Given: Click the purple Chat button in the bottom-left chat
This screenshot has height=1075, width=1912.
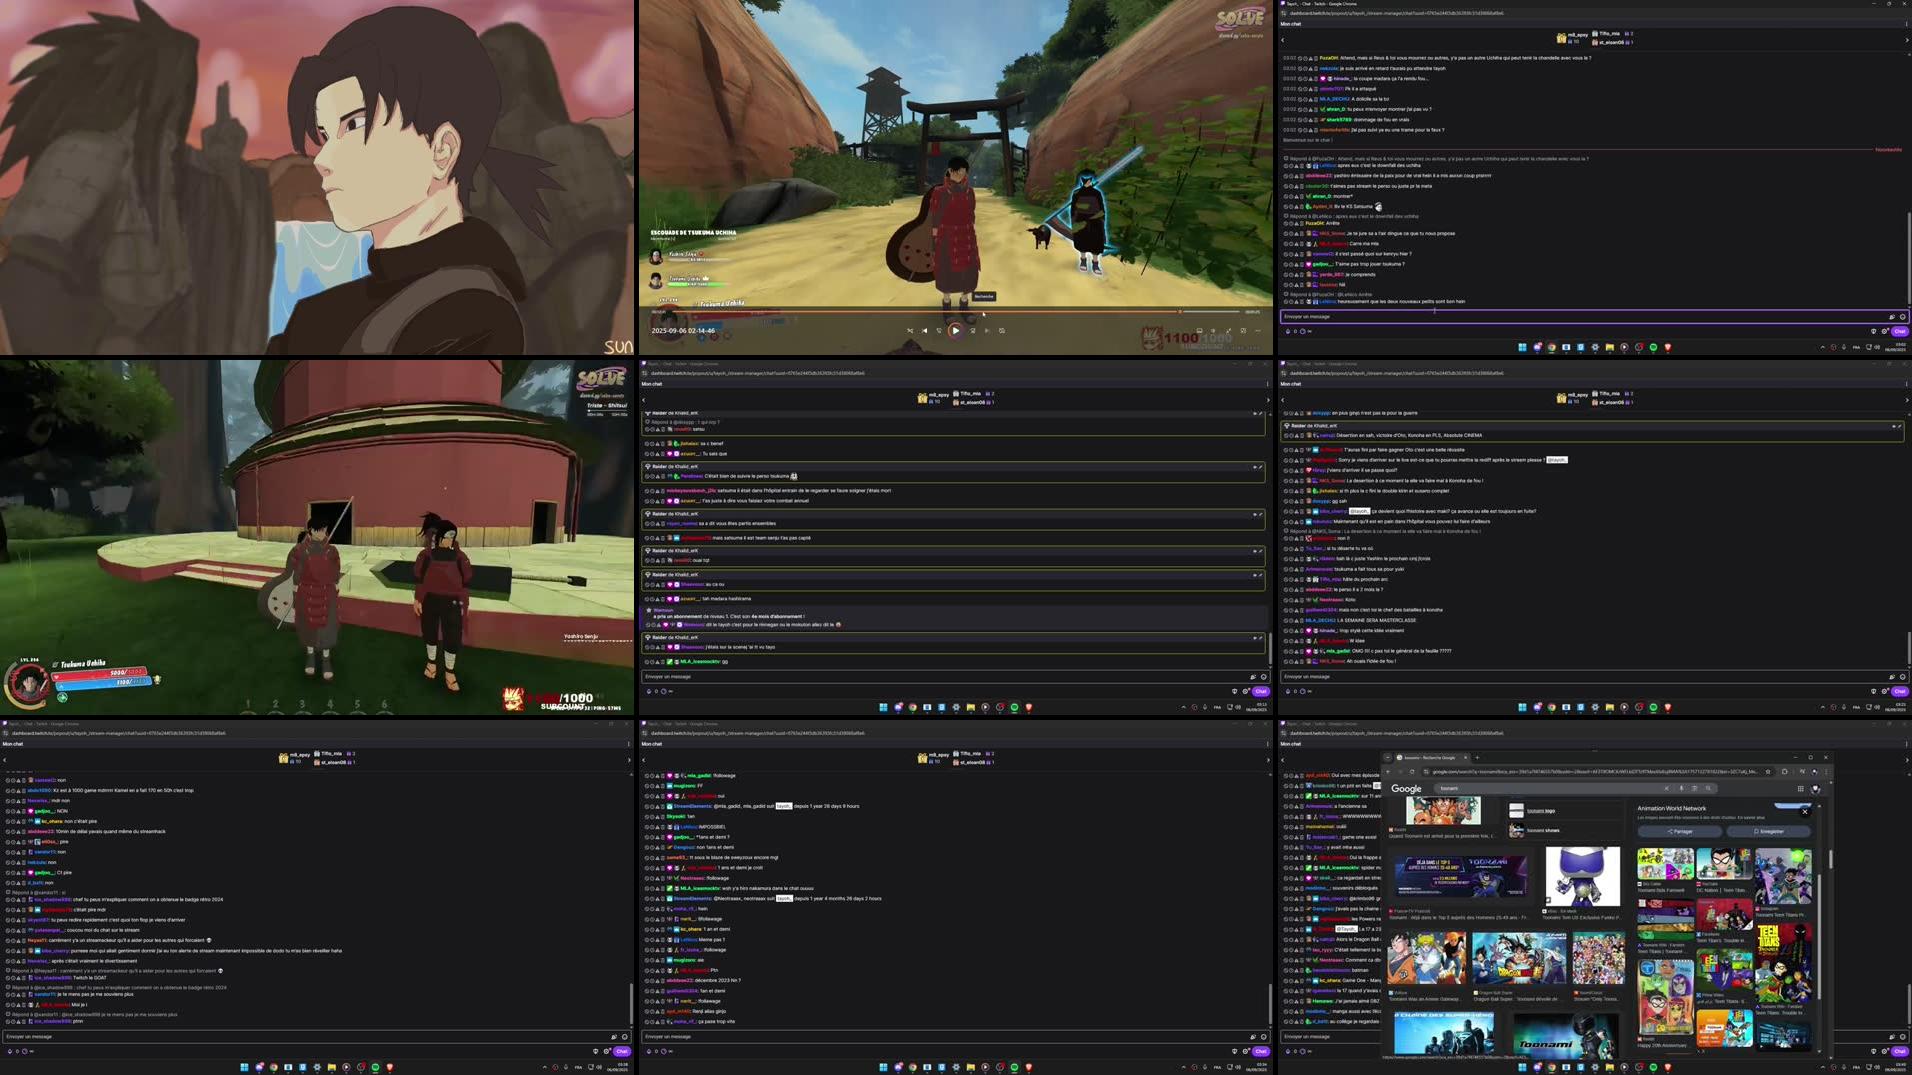Looking at the screenshot, I should click(x=622, y=1051).
